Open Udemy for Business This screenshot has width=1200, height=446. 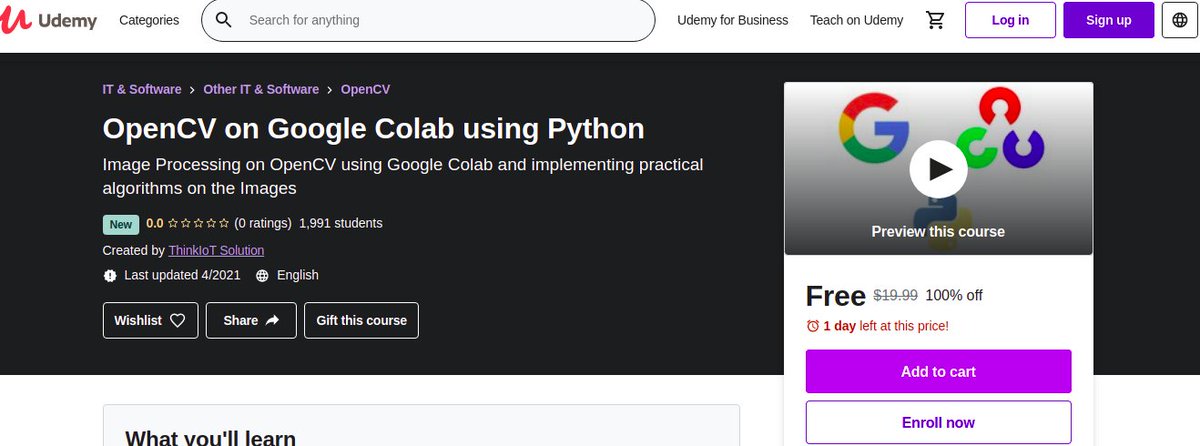pos(733,20)
